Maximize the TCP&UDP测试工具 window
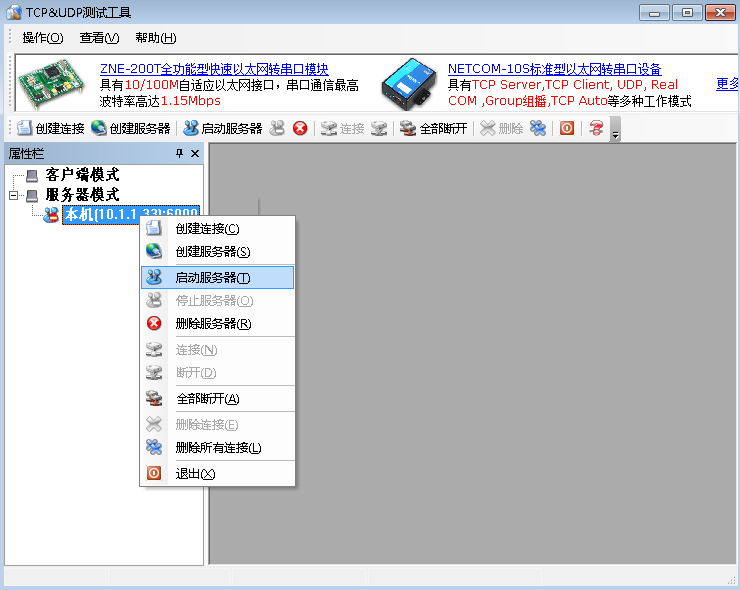740x590 pixels. pos(687,13)
